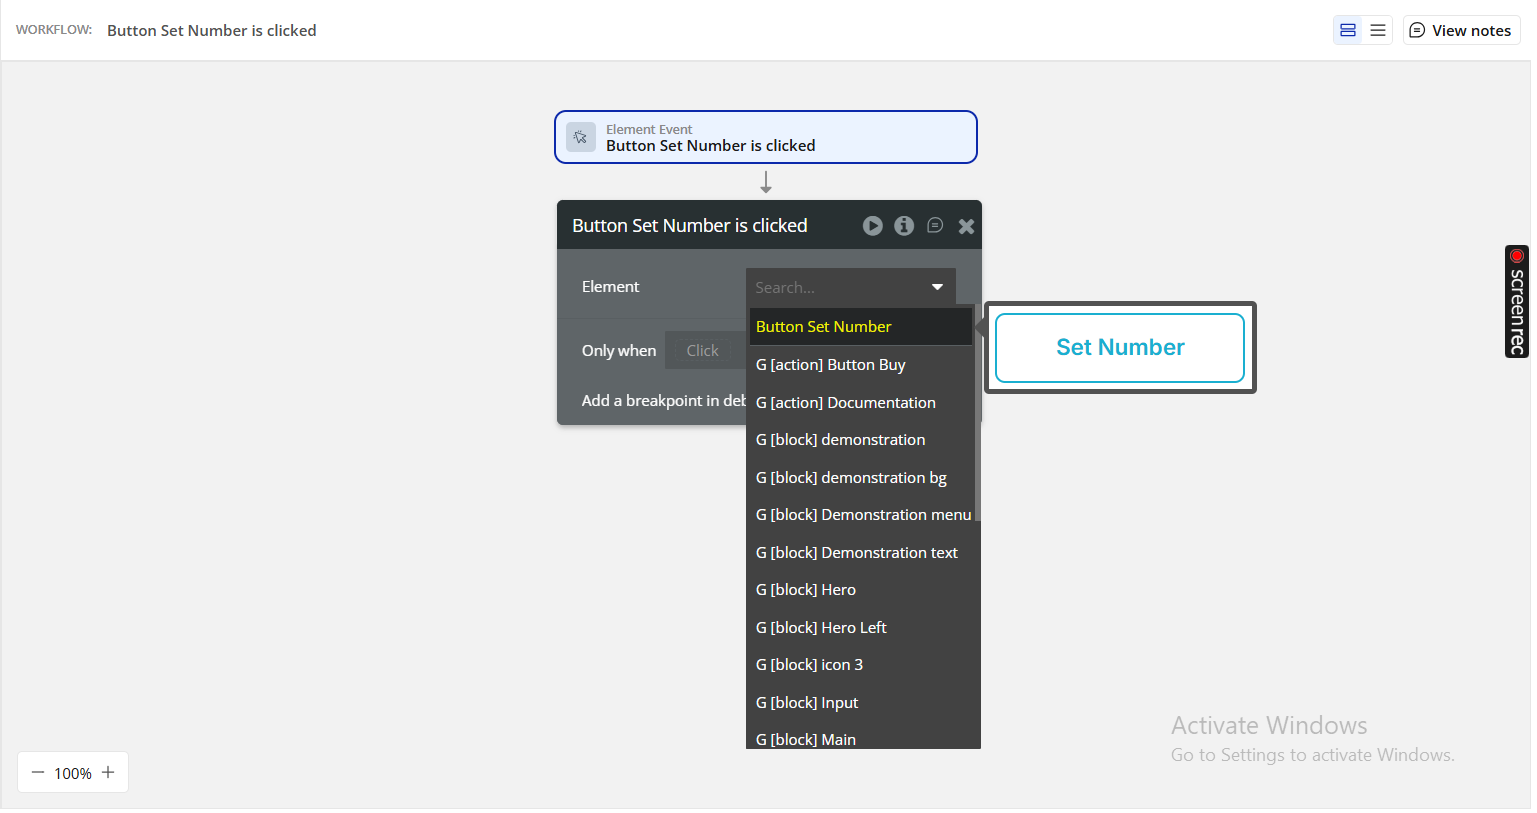This screenshot has height=813, width=1537.
Task: Click the Element label in the panel
Action: [610, 287]
